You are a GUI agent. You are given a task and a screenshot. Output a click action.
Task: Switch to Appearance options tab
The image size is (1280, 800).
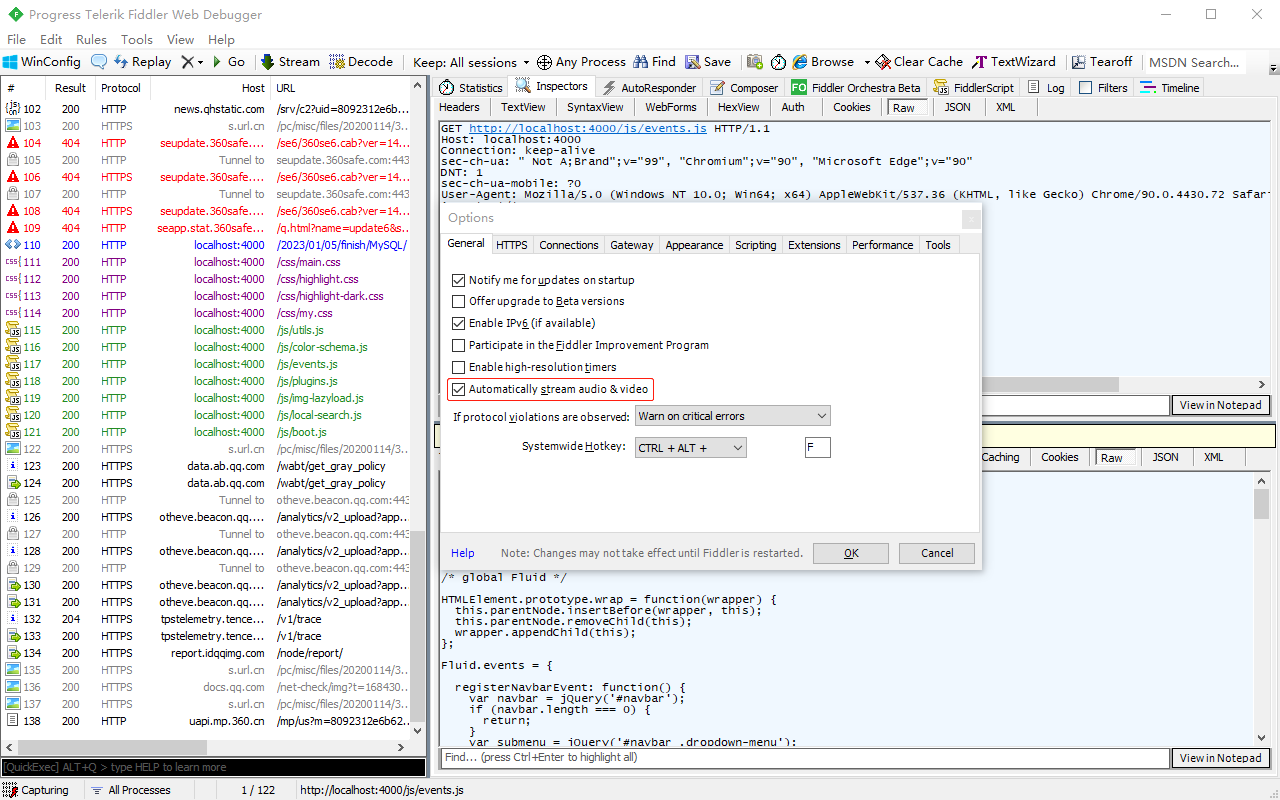pyautogui.click(x=694, y=245)
